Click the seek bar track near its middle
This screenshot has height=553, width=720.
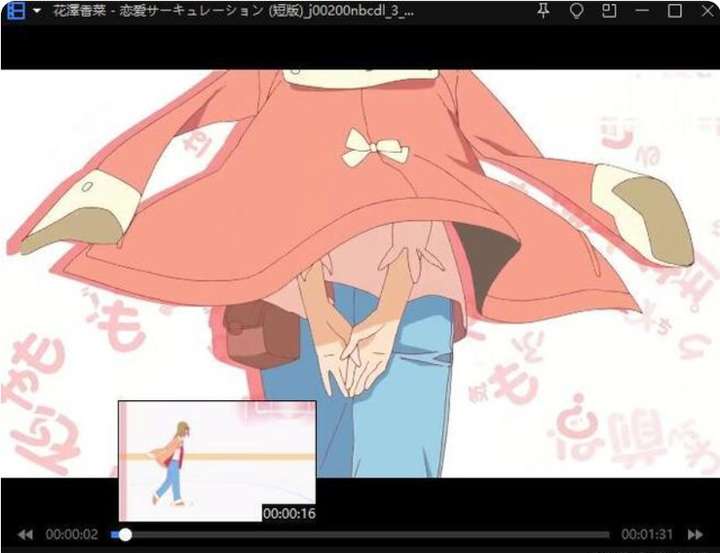[x=360, y=535]
